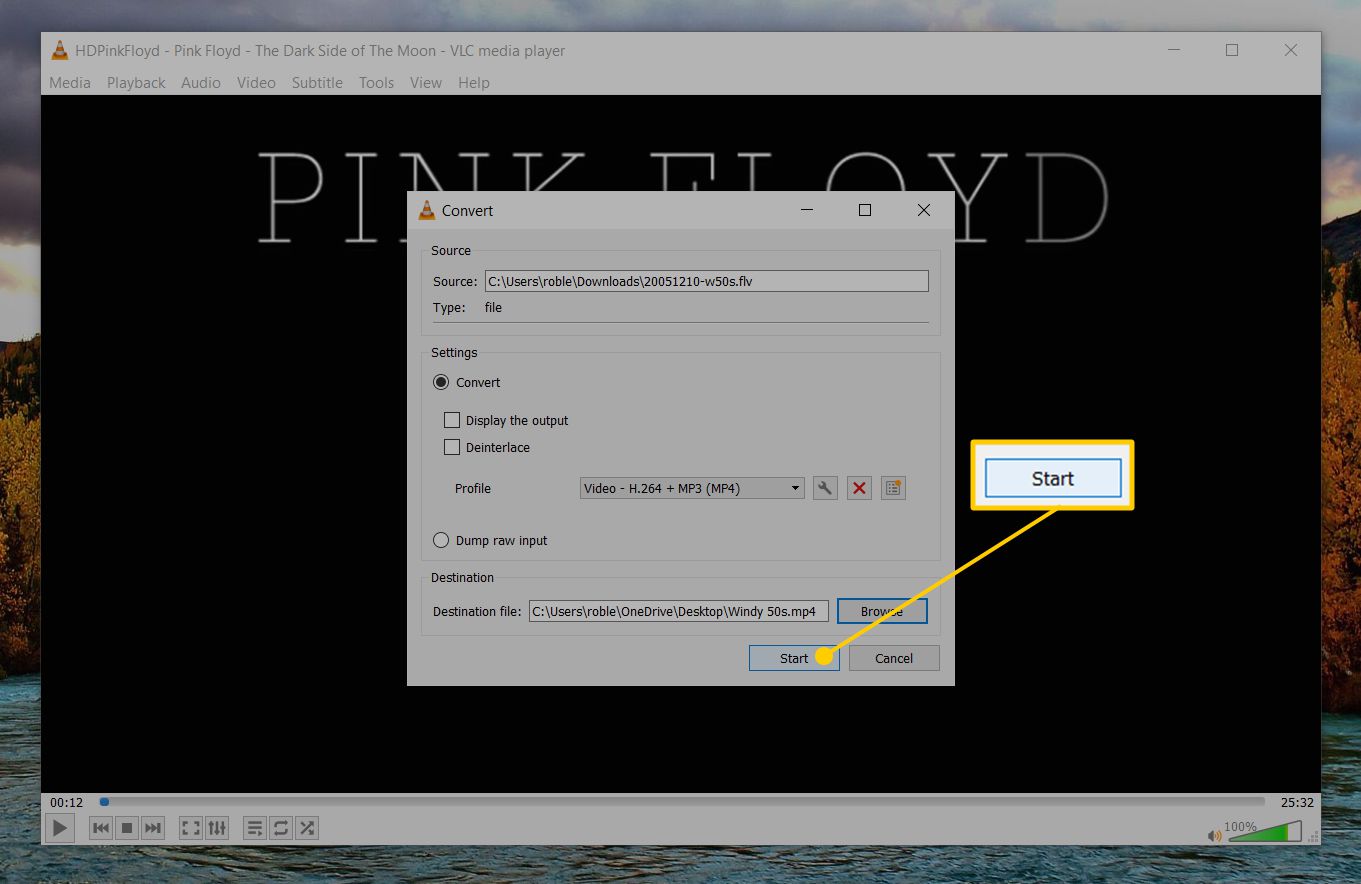Enable Display the output checkbox
This screenshot has height=884, width=1361.
[x=452, y=420]
